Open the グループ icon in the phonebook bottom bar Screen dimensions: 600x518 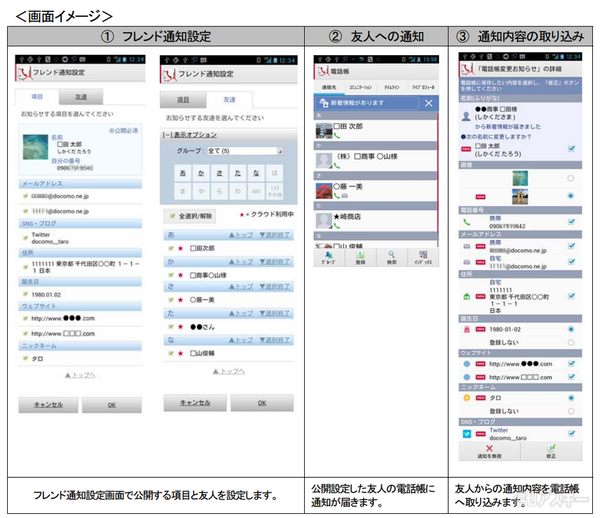[328, 257]
